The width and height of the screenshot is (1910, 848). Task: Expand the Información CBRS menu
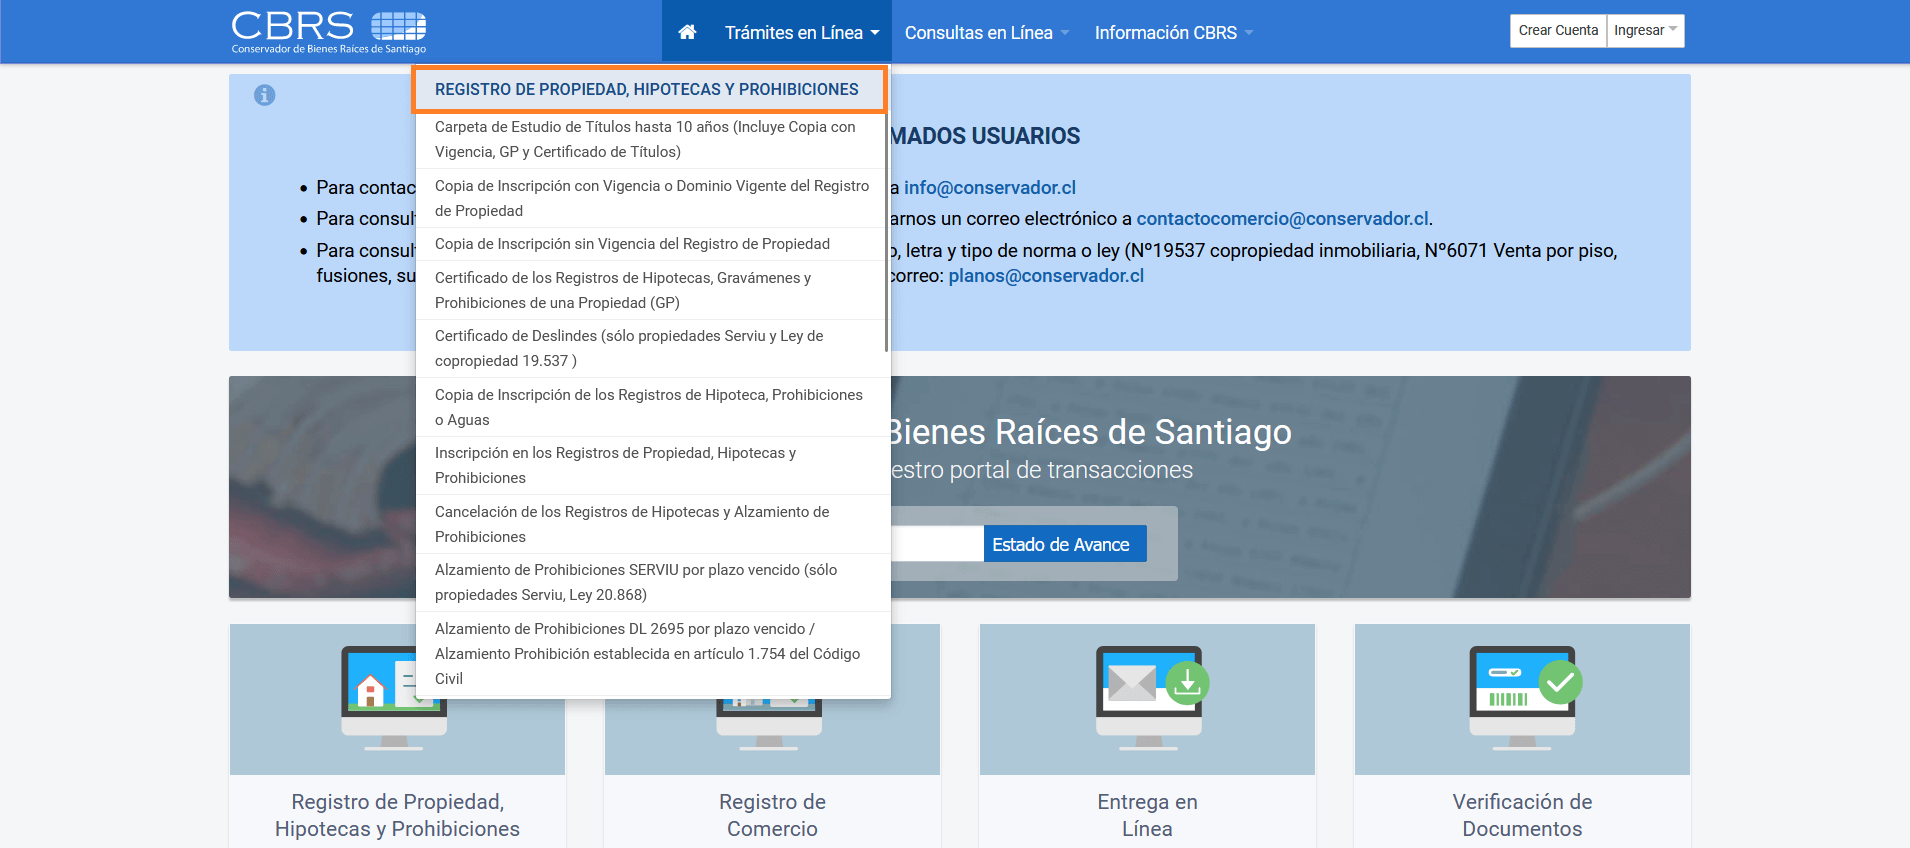[1173, 33]
